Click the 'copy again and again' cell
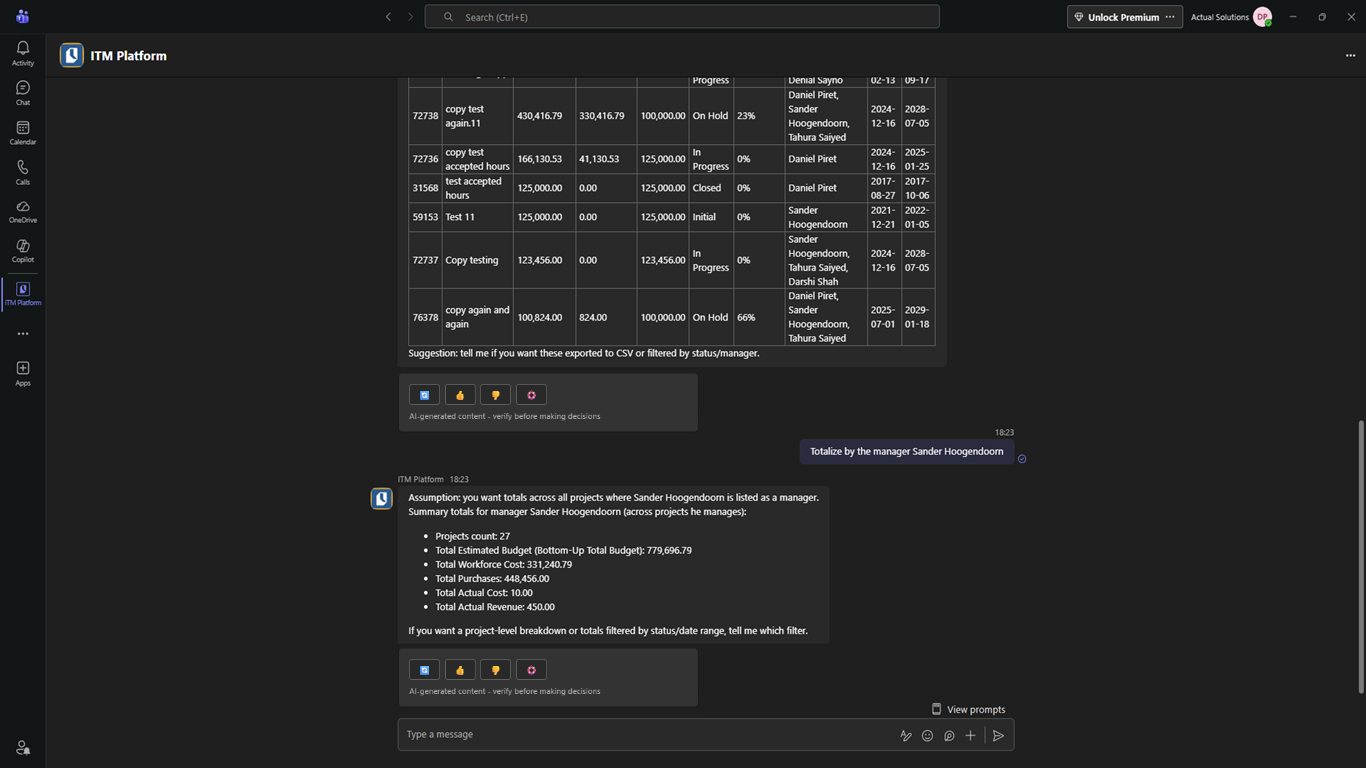The width and height of the screenshot is (1366, 768). (477, 317)
